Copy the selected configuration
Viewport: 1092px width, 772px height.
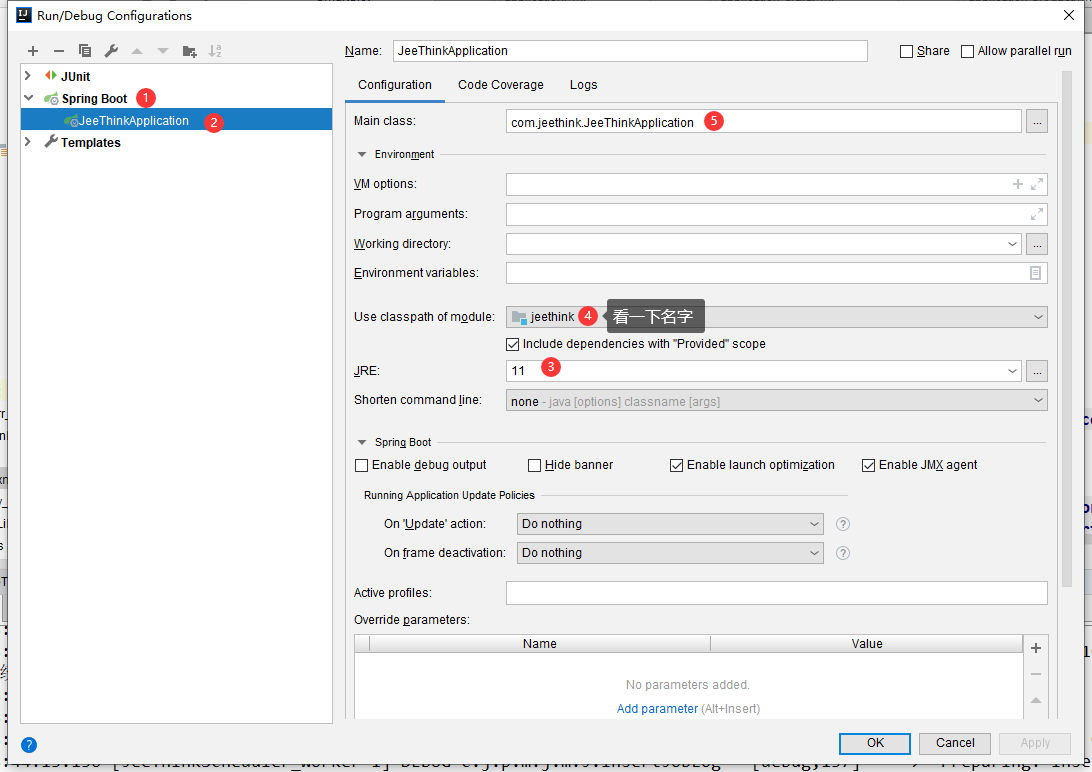click(x=85, y=51)
